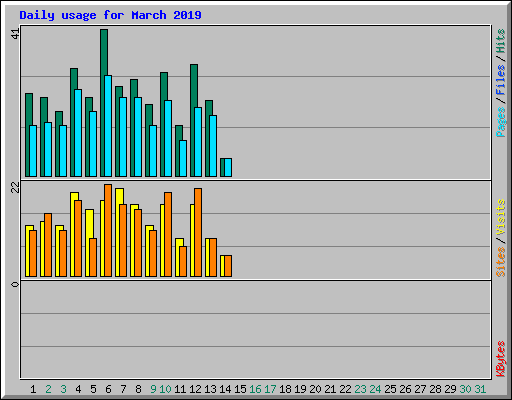The image size is (512, 400).
Task: Click the green day '10' axis label
Action: point(165,389)
